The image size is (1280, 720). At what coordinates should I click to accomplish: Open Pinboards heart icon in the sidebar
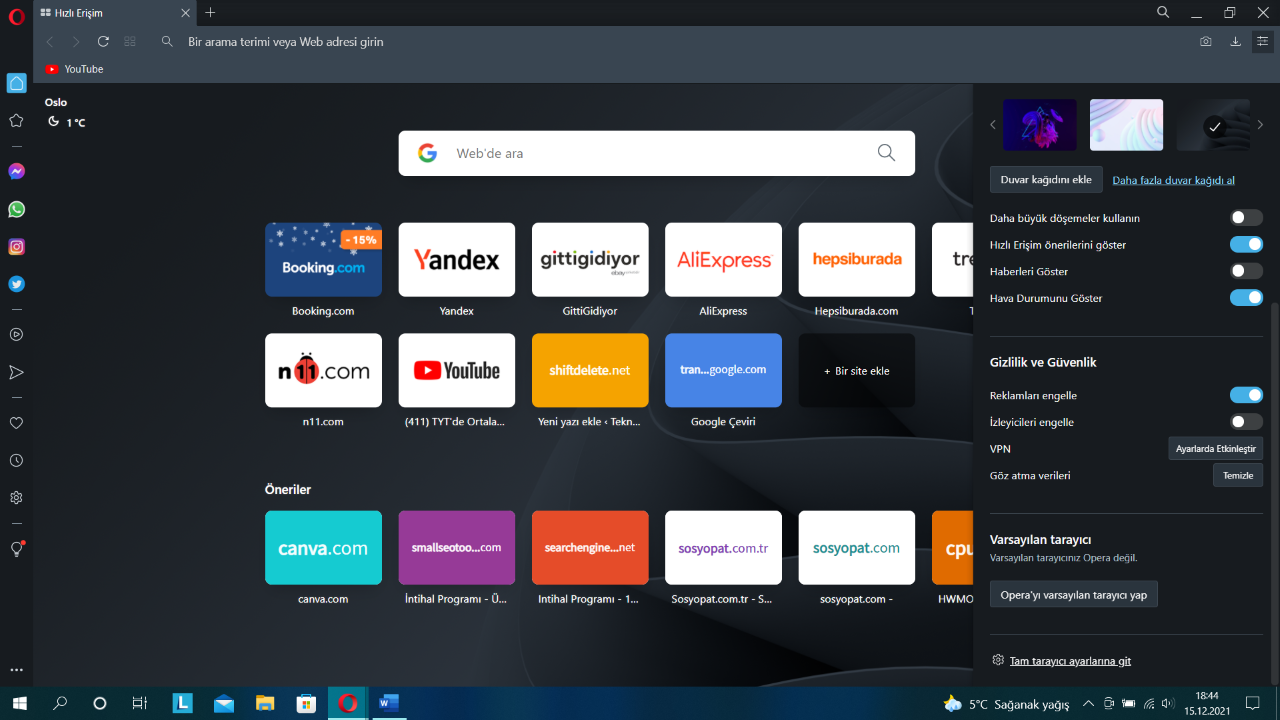[x=16, y=423]
